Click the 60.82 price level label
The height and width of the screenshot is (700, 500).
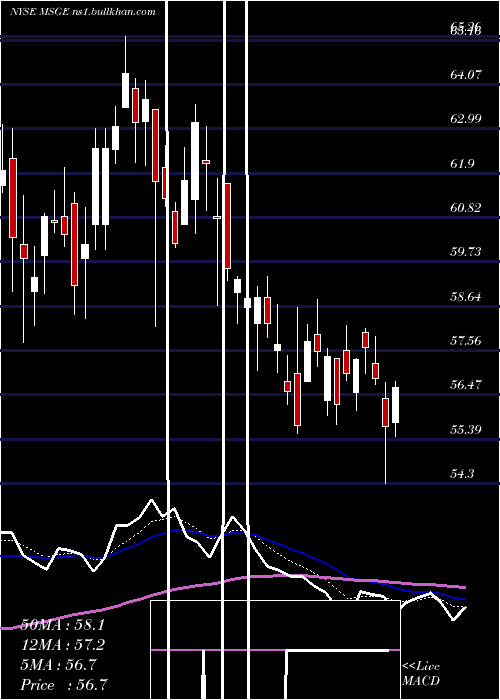(466, 208)
